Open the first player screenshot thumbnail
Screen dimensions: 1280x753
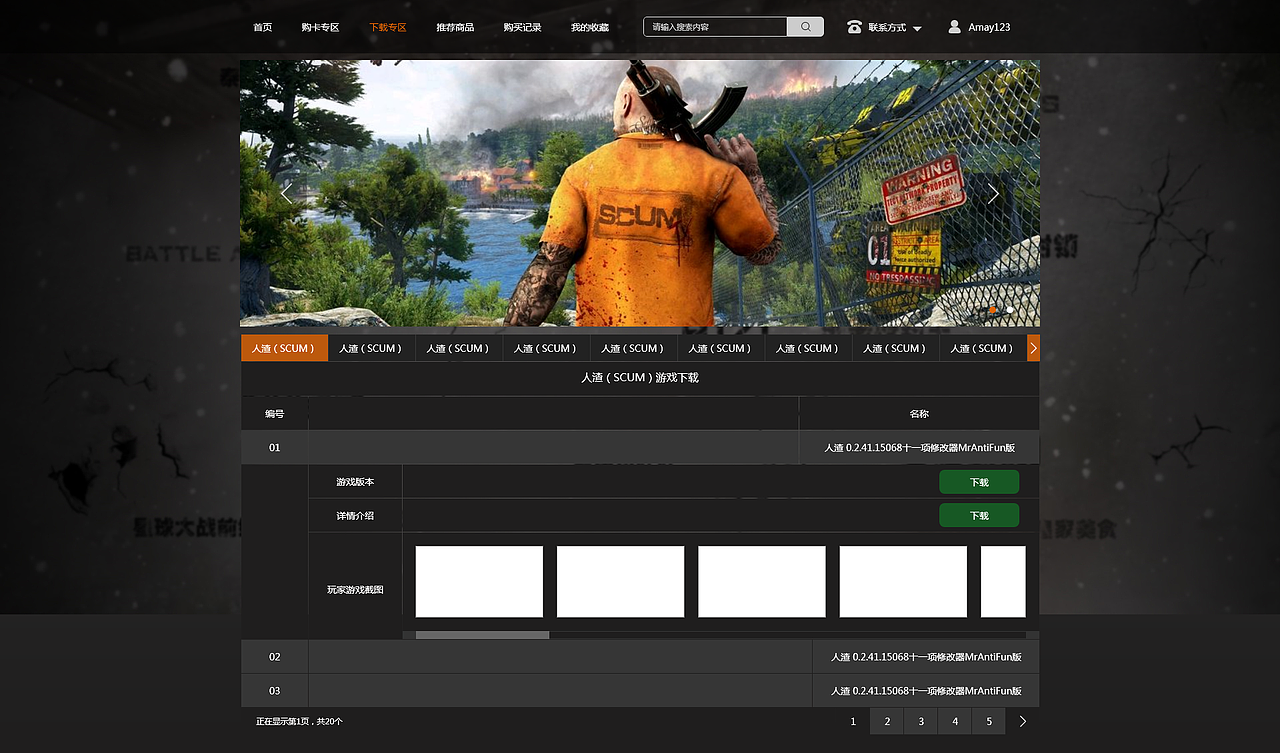(x=479, y=581)
